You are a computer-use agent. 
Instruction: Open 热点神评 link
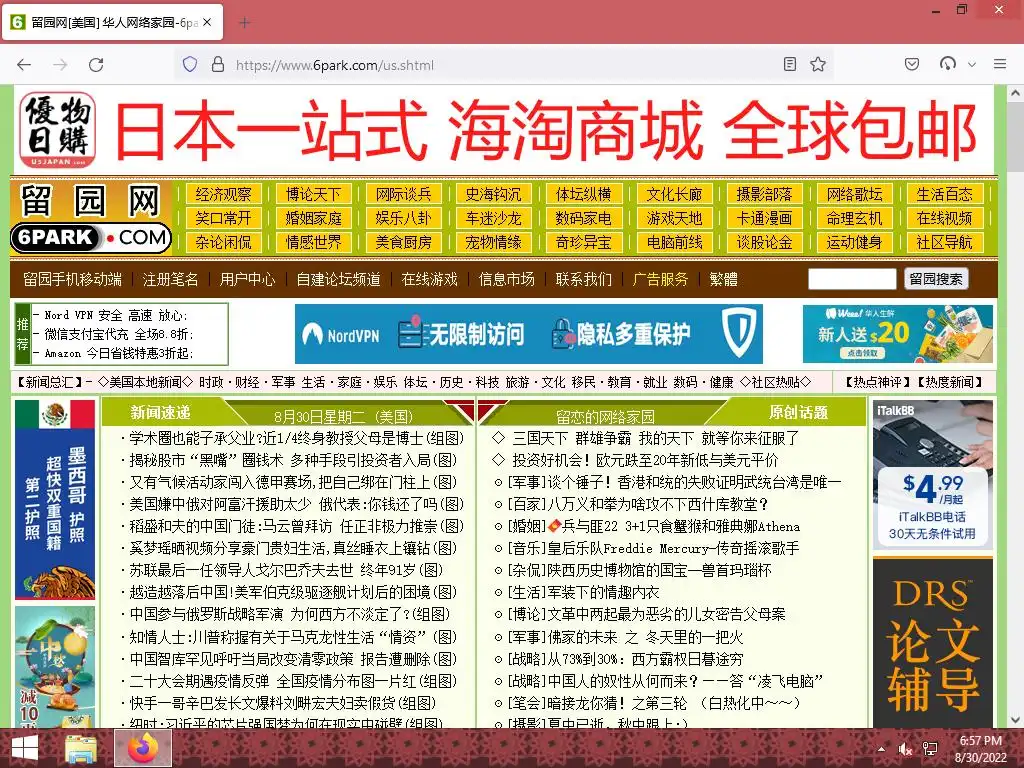[x=878, y=382]
